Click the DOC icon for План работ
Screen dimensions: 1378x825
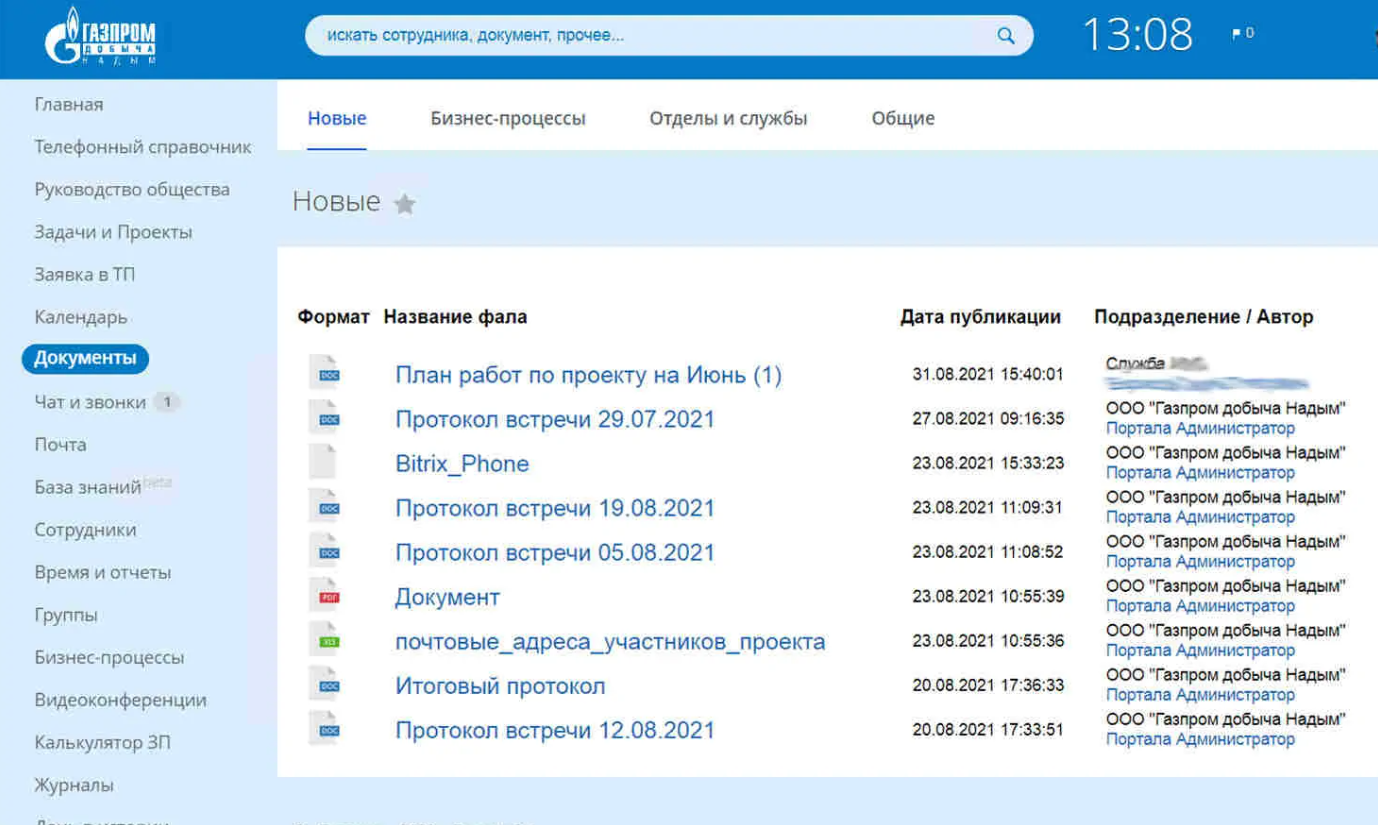click(x=325, y=374)
